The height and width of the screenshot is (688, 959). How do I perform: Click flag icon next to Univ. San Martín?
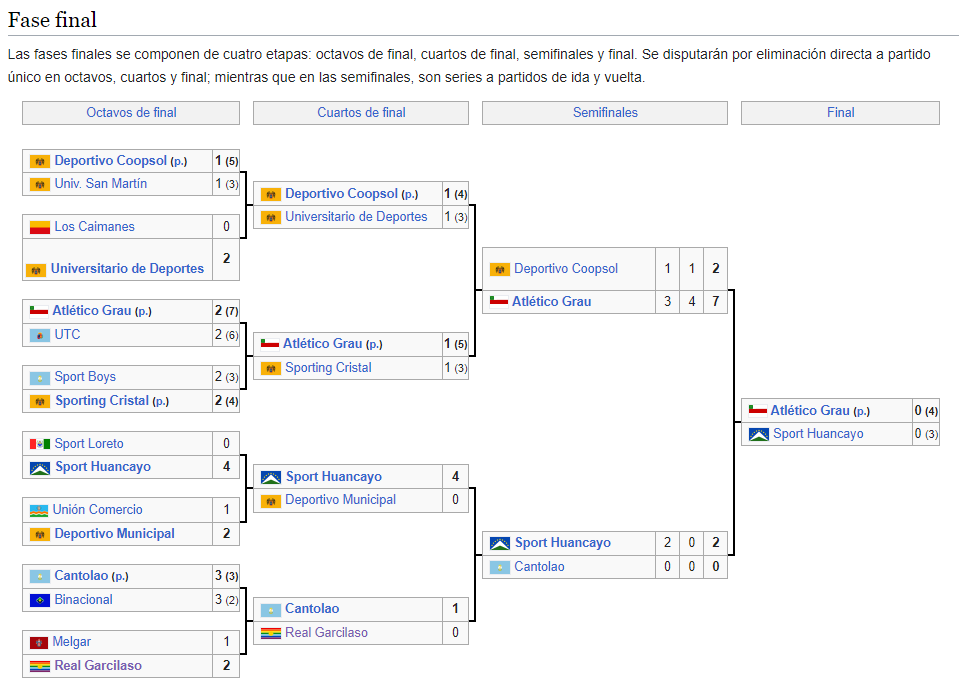click(40, 185)
